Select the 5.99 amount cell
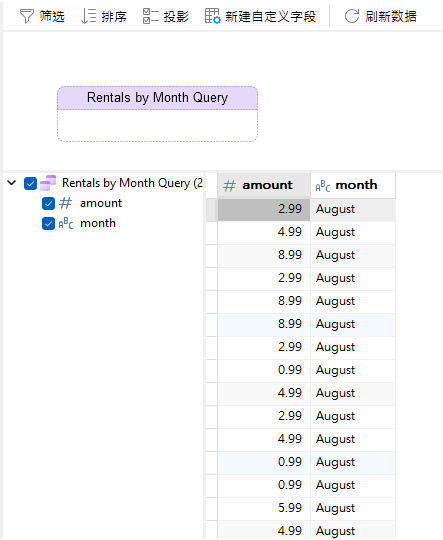The image size is (443, 540). tap(264, 508)
